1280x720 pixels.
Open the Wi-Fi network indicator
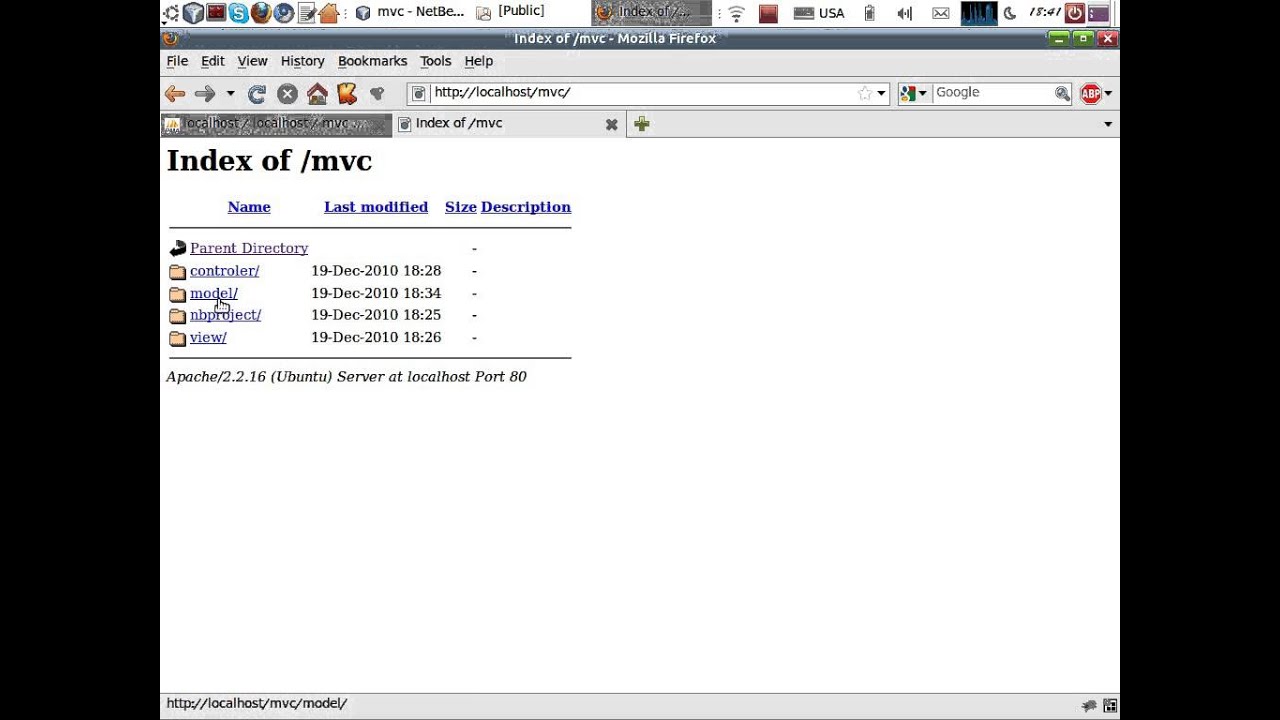[x=737, y=14]
